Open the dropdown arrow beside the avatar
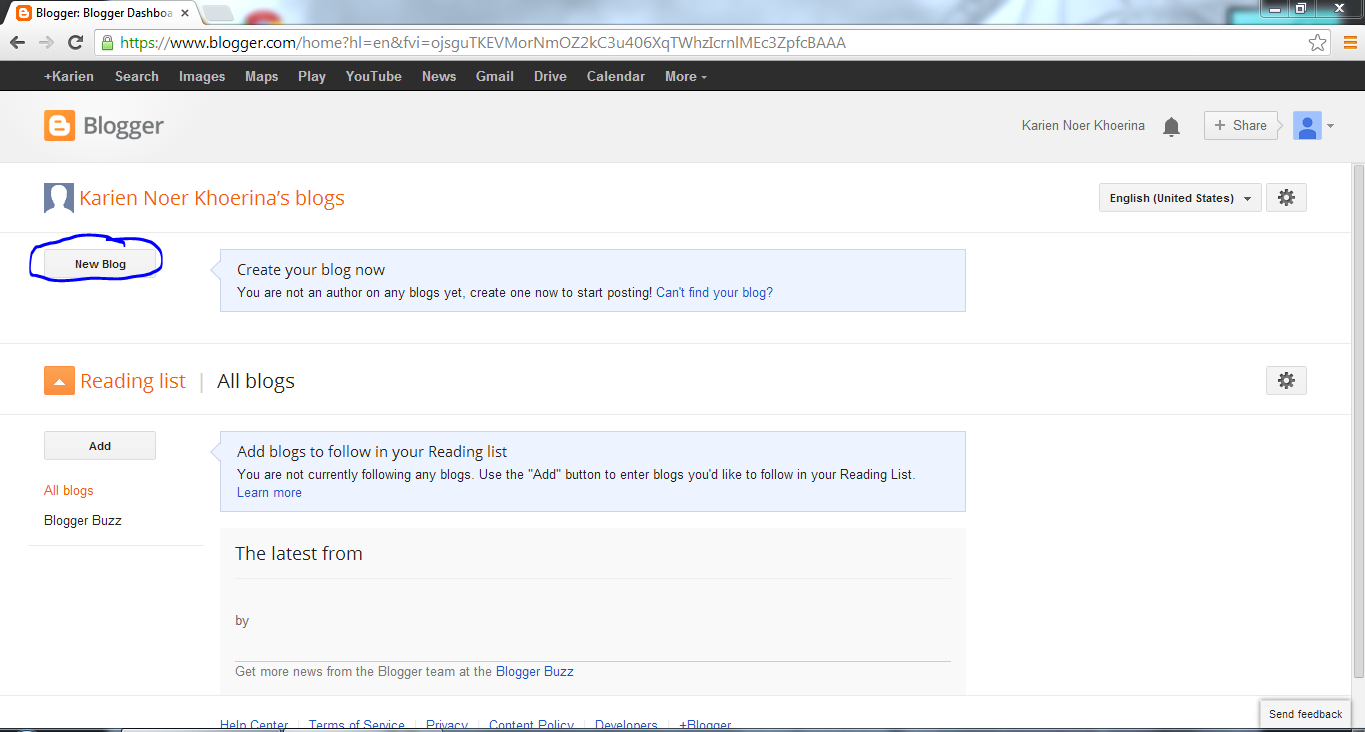Screen dimensions: 1365x732 [x=1330, y=126]
